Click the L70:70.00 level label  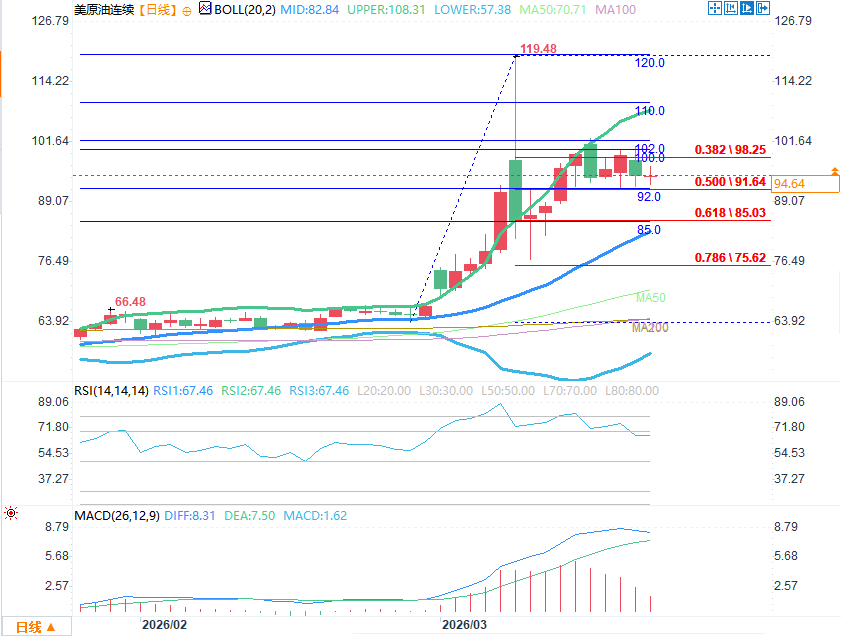570,391
